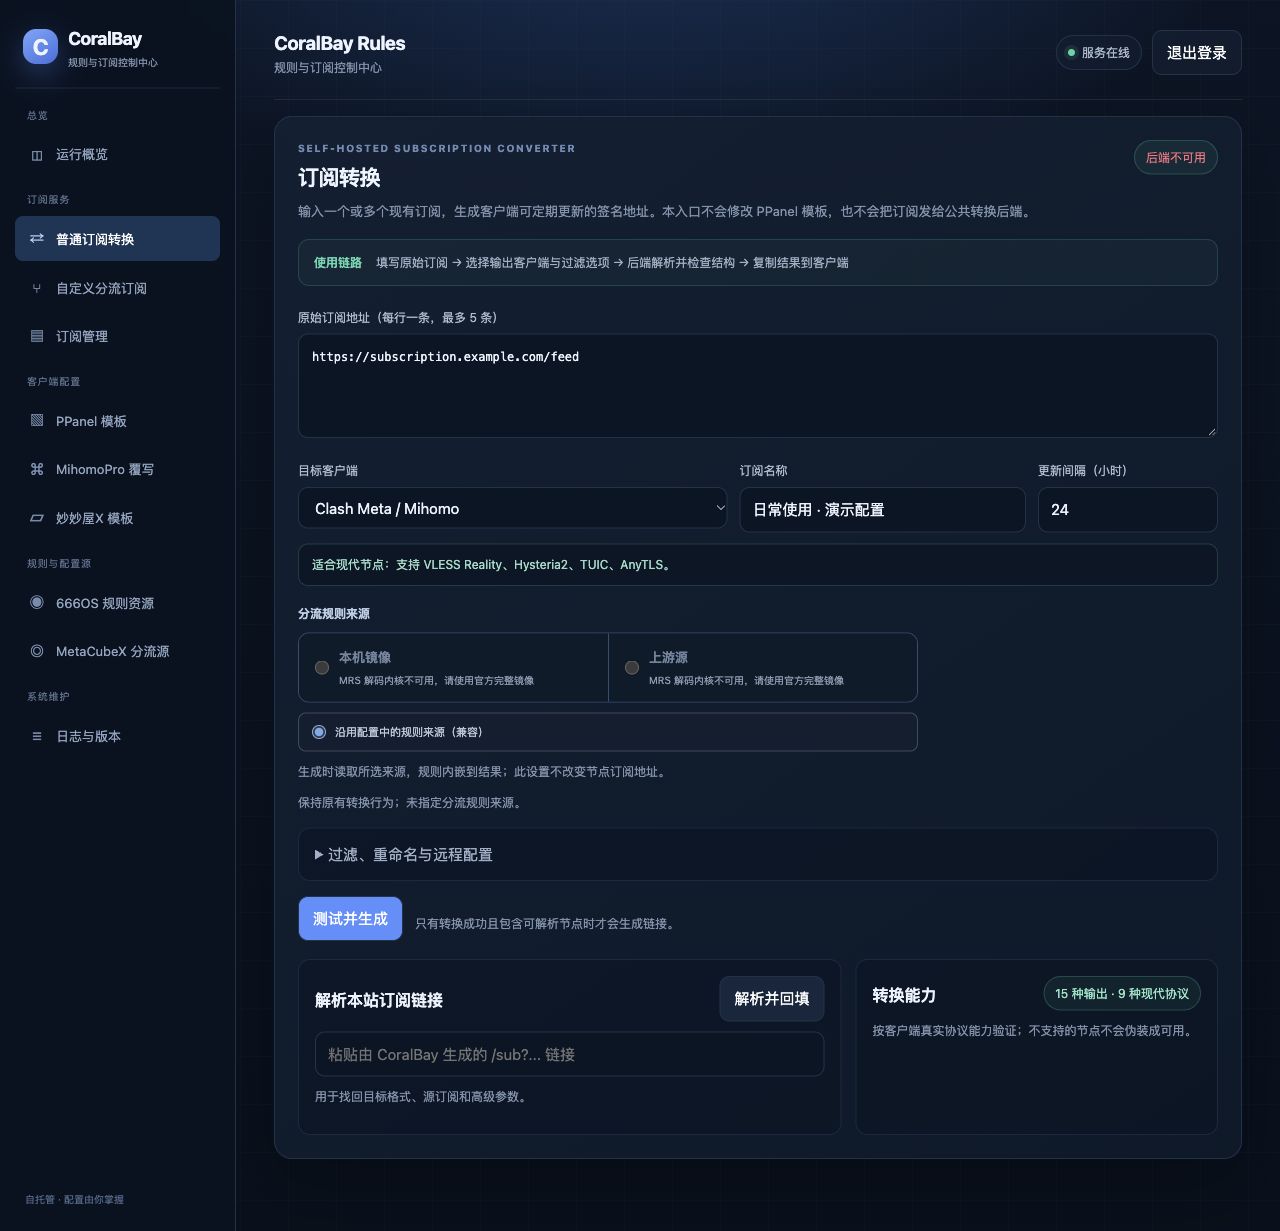Screen dimensions: 1280x1231
Task: Click the PPanel 模板 icon
Action: [x=37, y=421]
